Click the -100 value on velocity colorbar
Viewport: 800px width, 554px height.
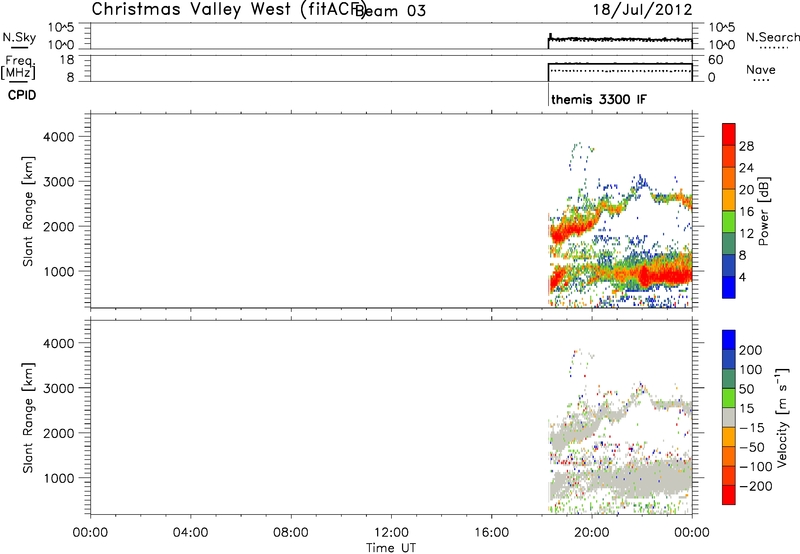coord(756,467)
